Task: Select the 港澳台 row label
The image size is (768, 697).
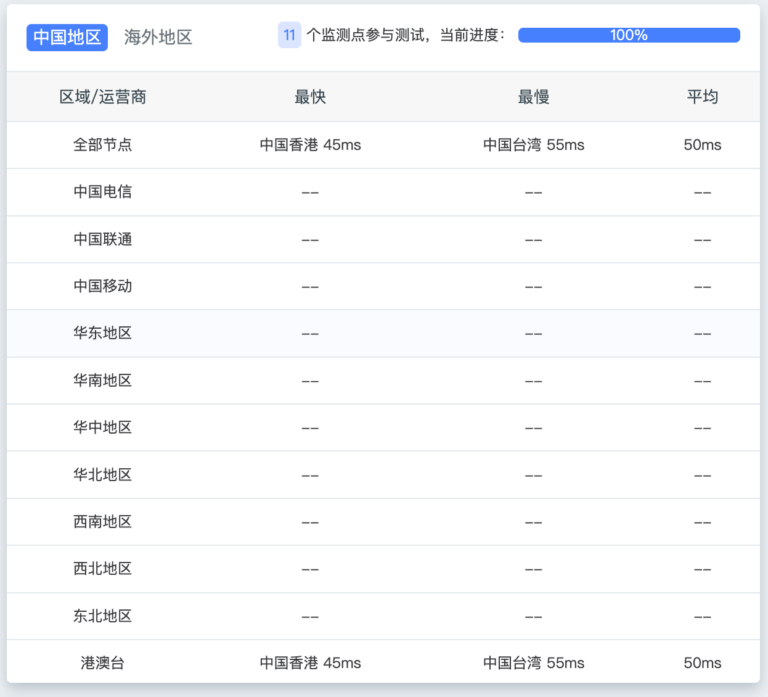Action: coord(103,663)
